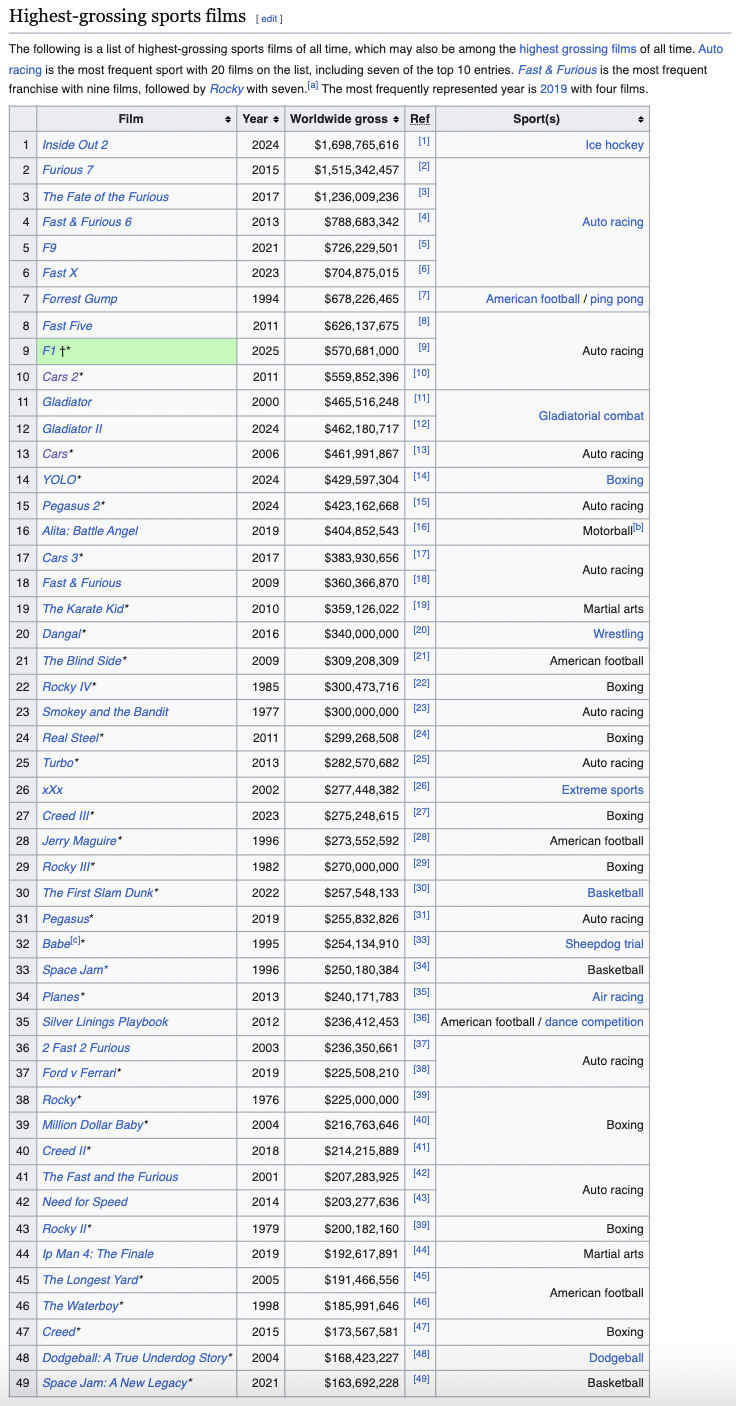Image resolution: width=736 pixels, height=1406 pixels.
Task: Open Dangal film link
Action: tap(61, 634)
